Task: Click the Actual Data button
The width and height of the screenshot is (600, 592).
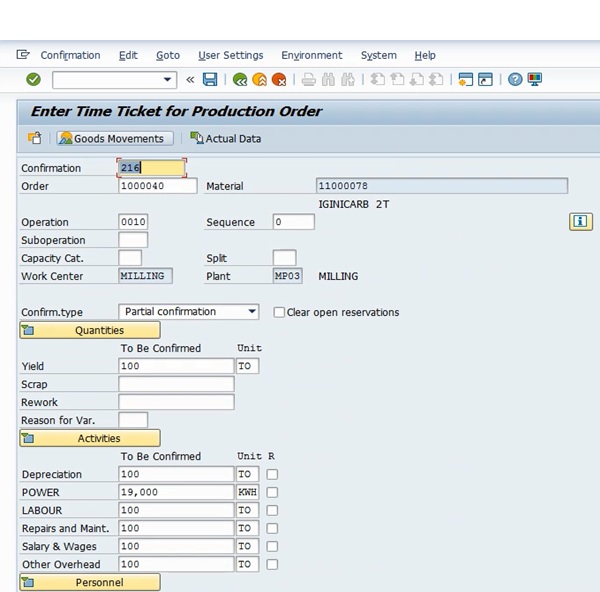Action: (226, 138)
